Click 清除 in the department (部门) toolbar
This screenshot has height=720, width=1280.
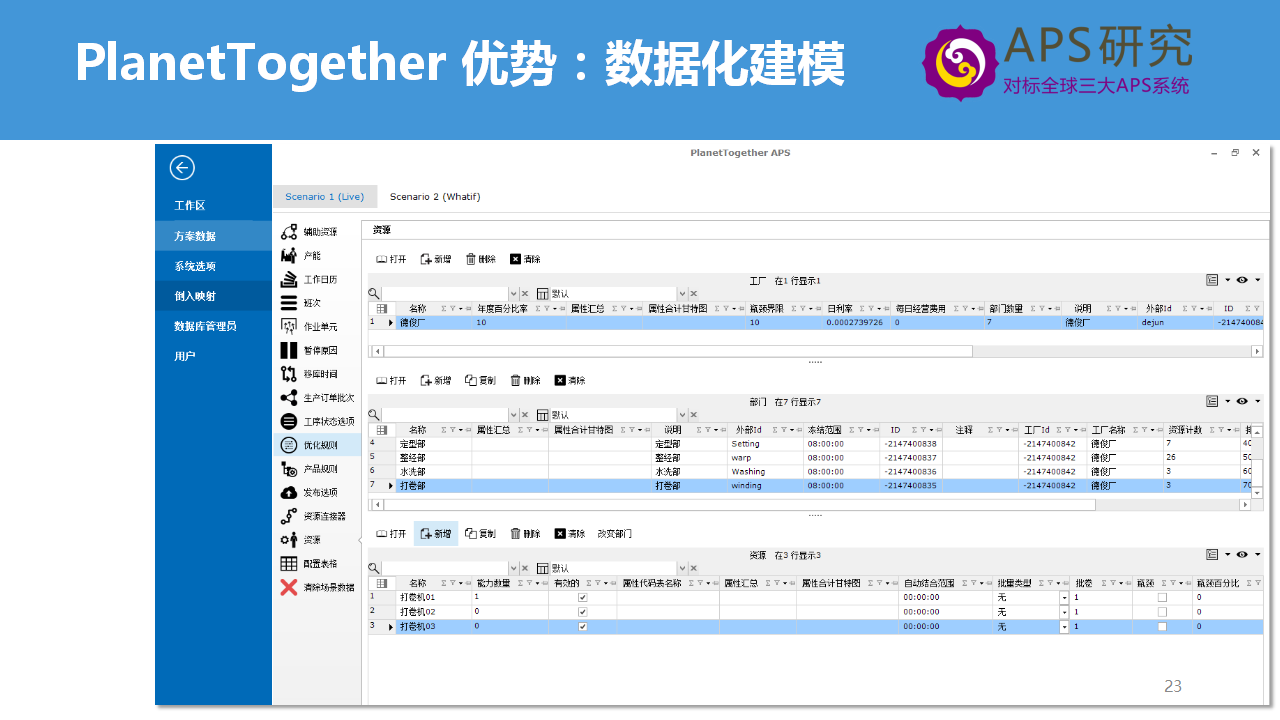[x=570, y=380]
